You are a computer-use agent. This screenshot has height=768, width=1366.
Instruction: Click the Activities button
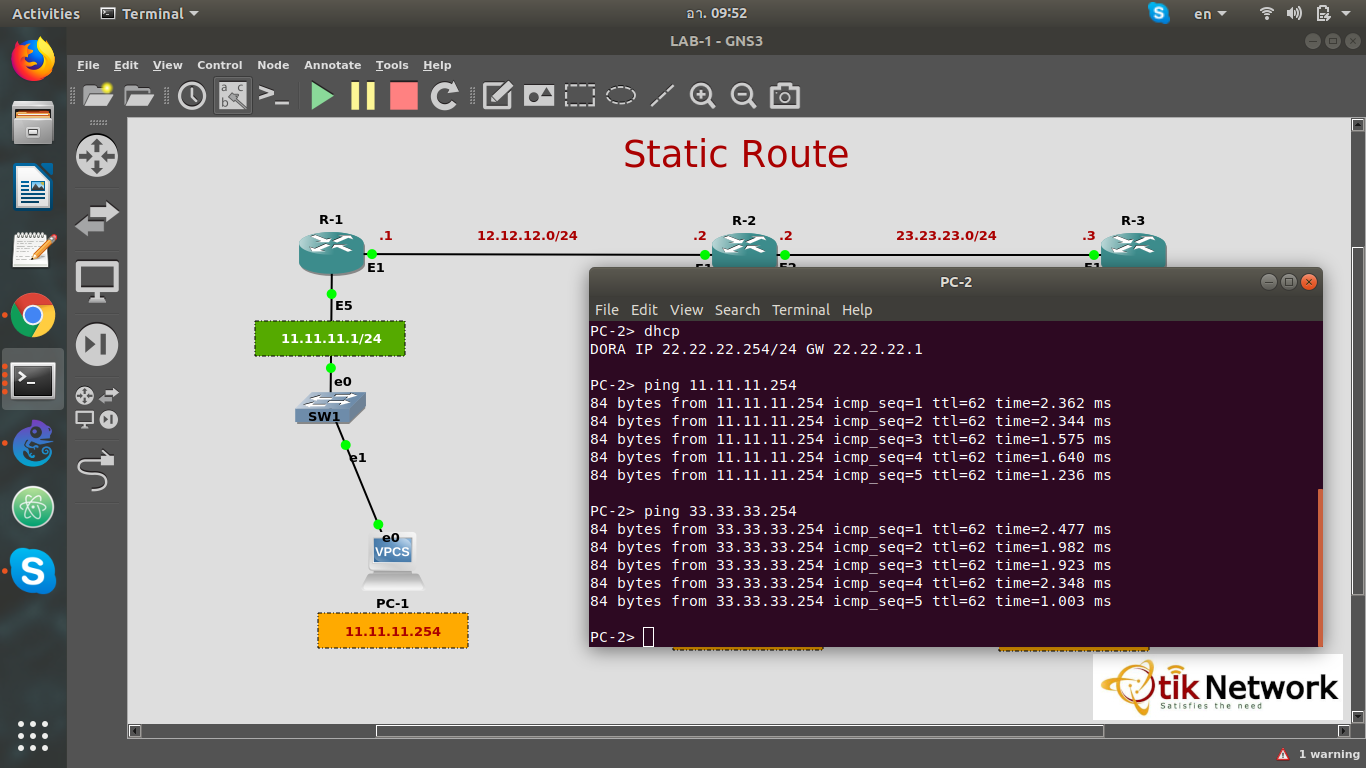click(x=46, y=14)
